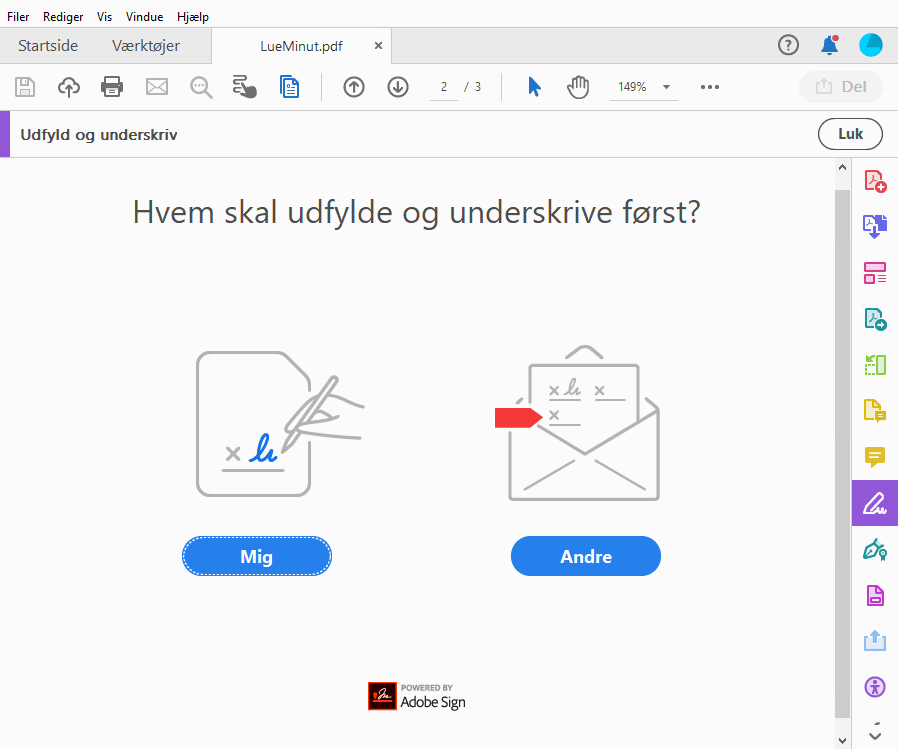Image resolution: width=898 pixels, height=749 pixels.
Task: Keep Fill & Sign tool active in sidebar
Action: (875, 503)
